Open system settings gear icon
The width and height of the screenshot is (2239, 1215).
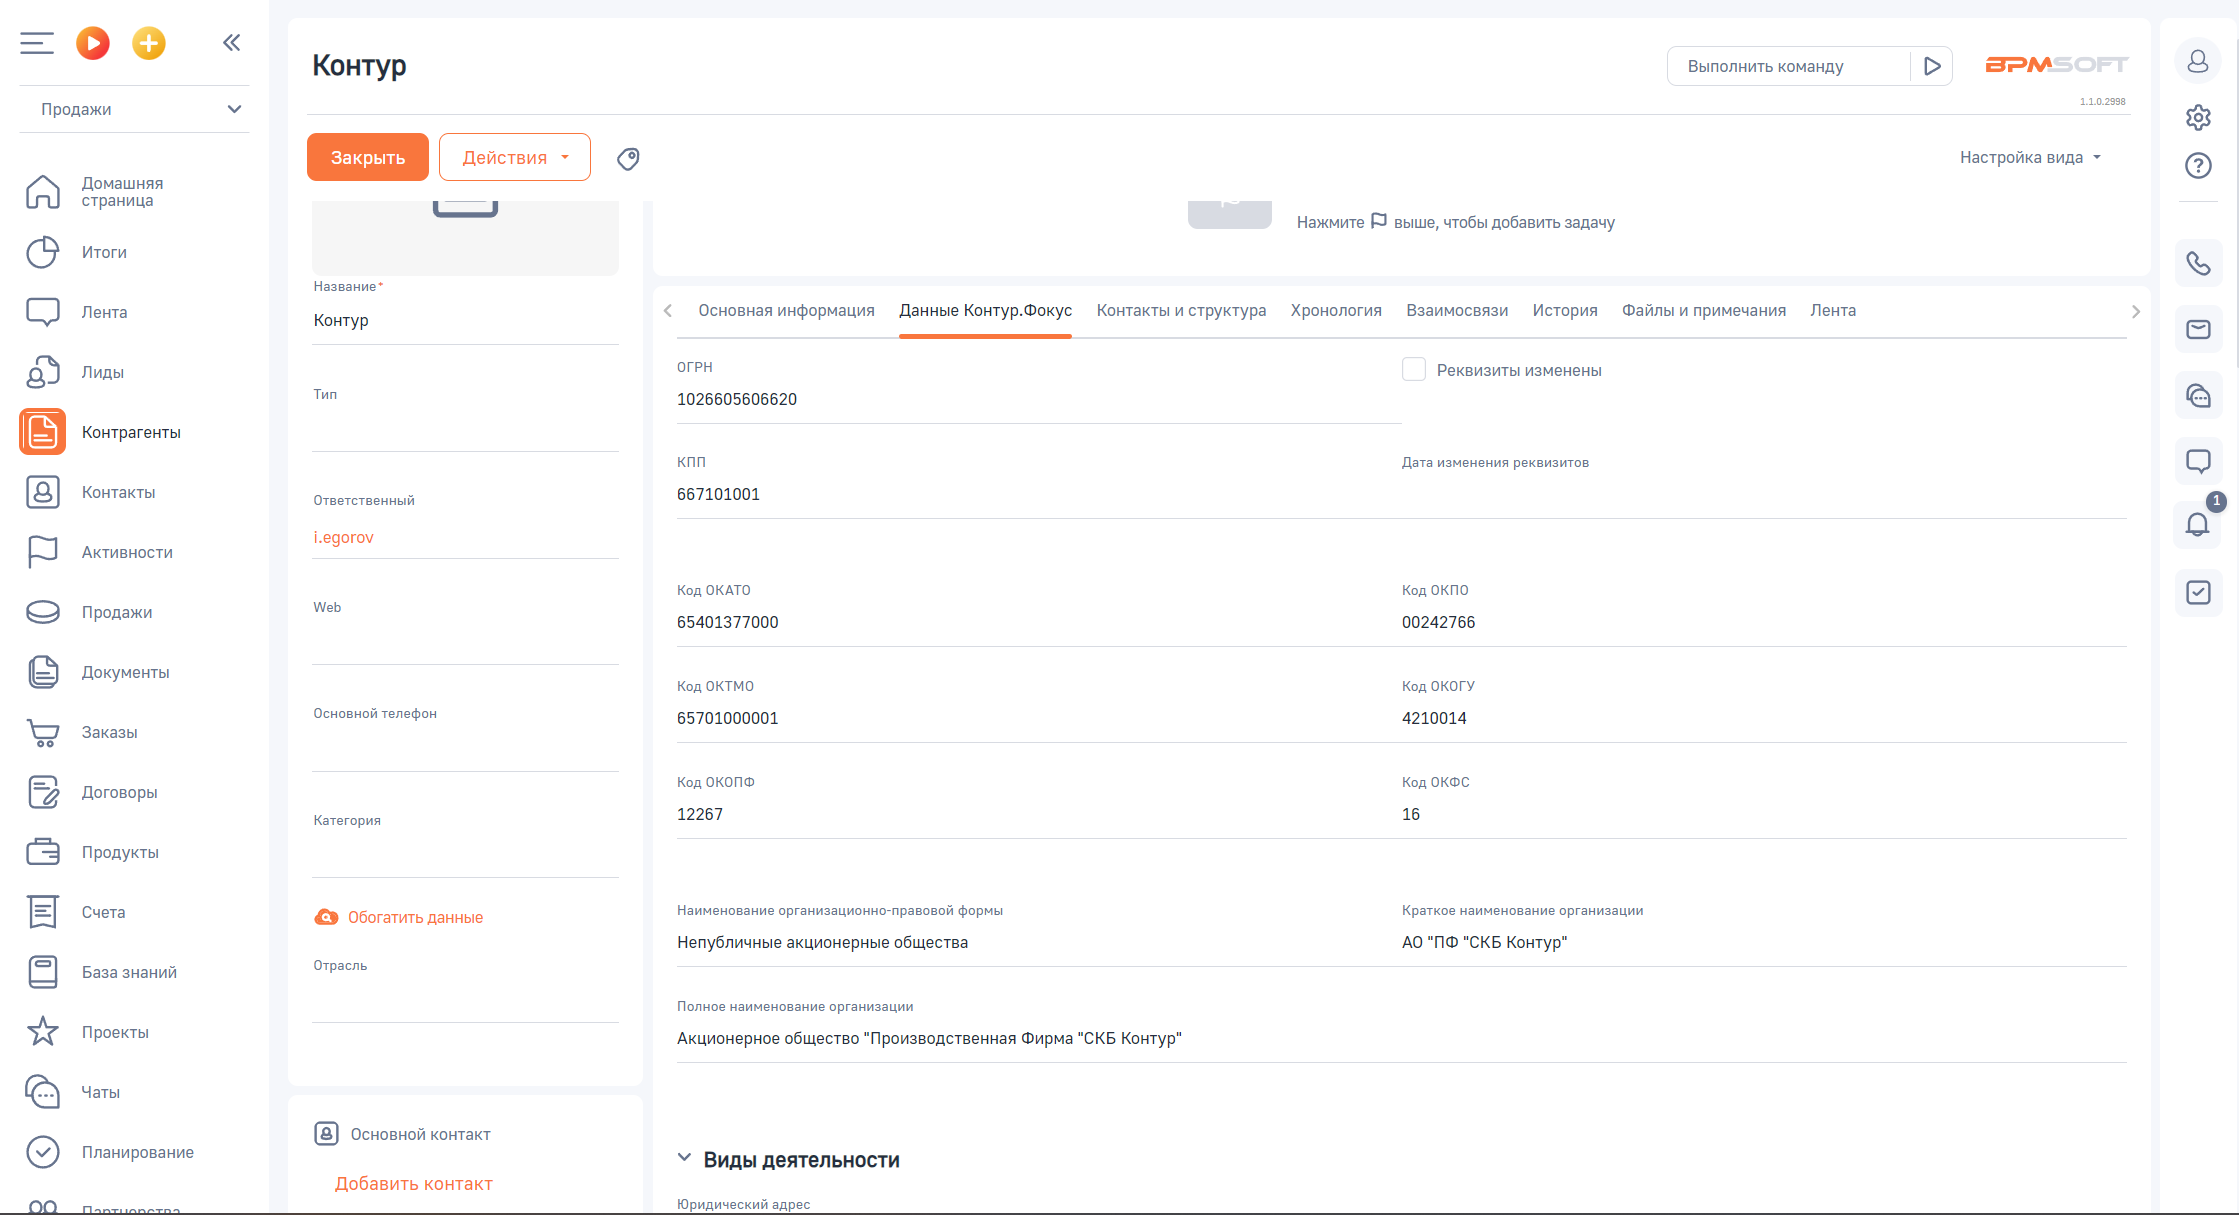pyautogui.click(x=2198, y=117)
